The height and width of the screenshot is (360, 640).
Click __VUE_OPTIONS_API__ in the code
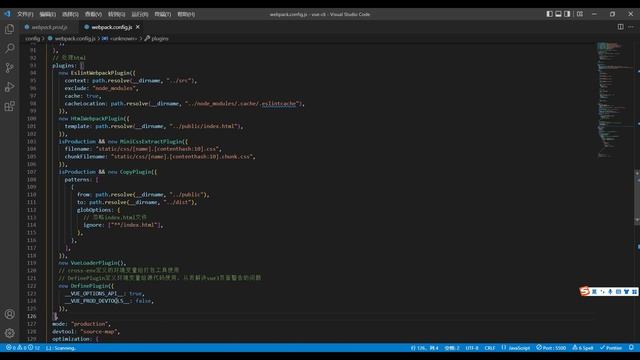click(x=94, y=293)
